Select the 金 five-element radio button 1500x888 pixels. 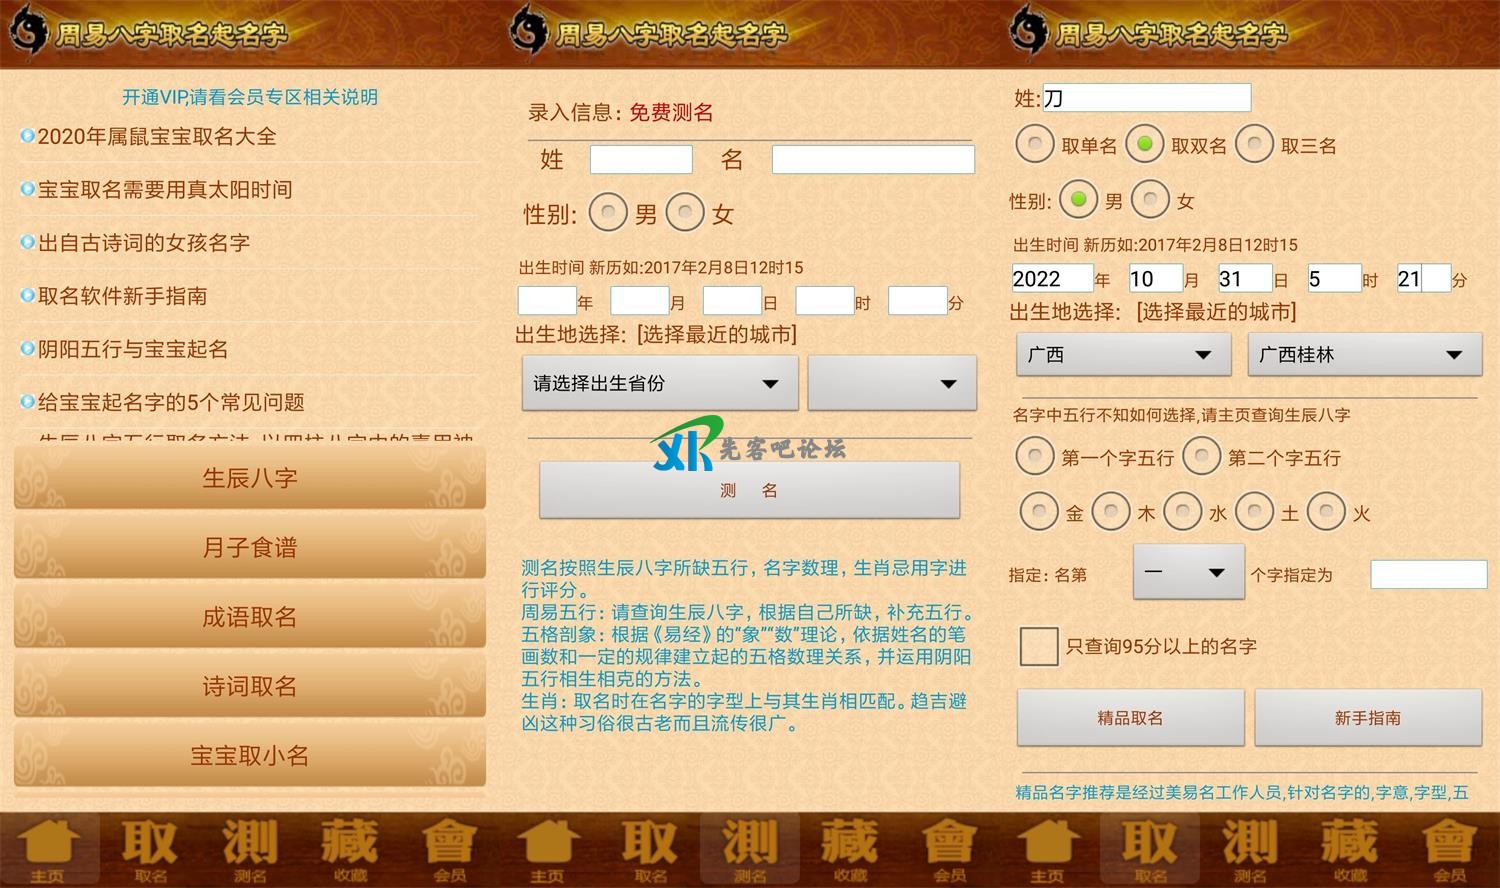click(x=1039, y=512)
